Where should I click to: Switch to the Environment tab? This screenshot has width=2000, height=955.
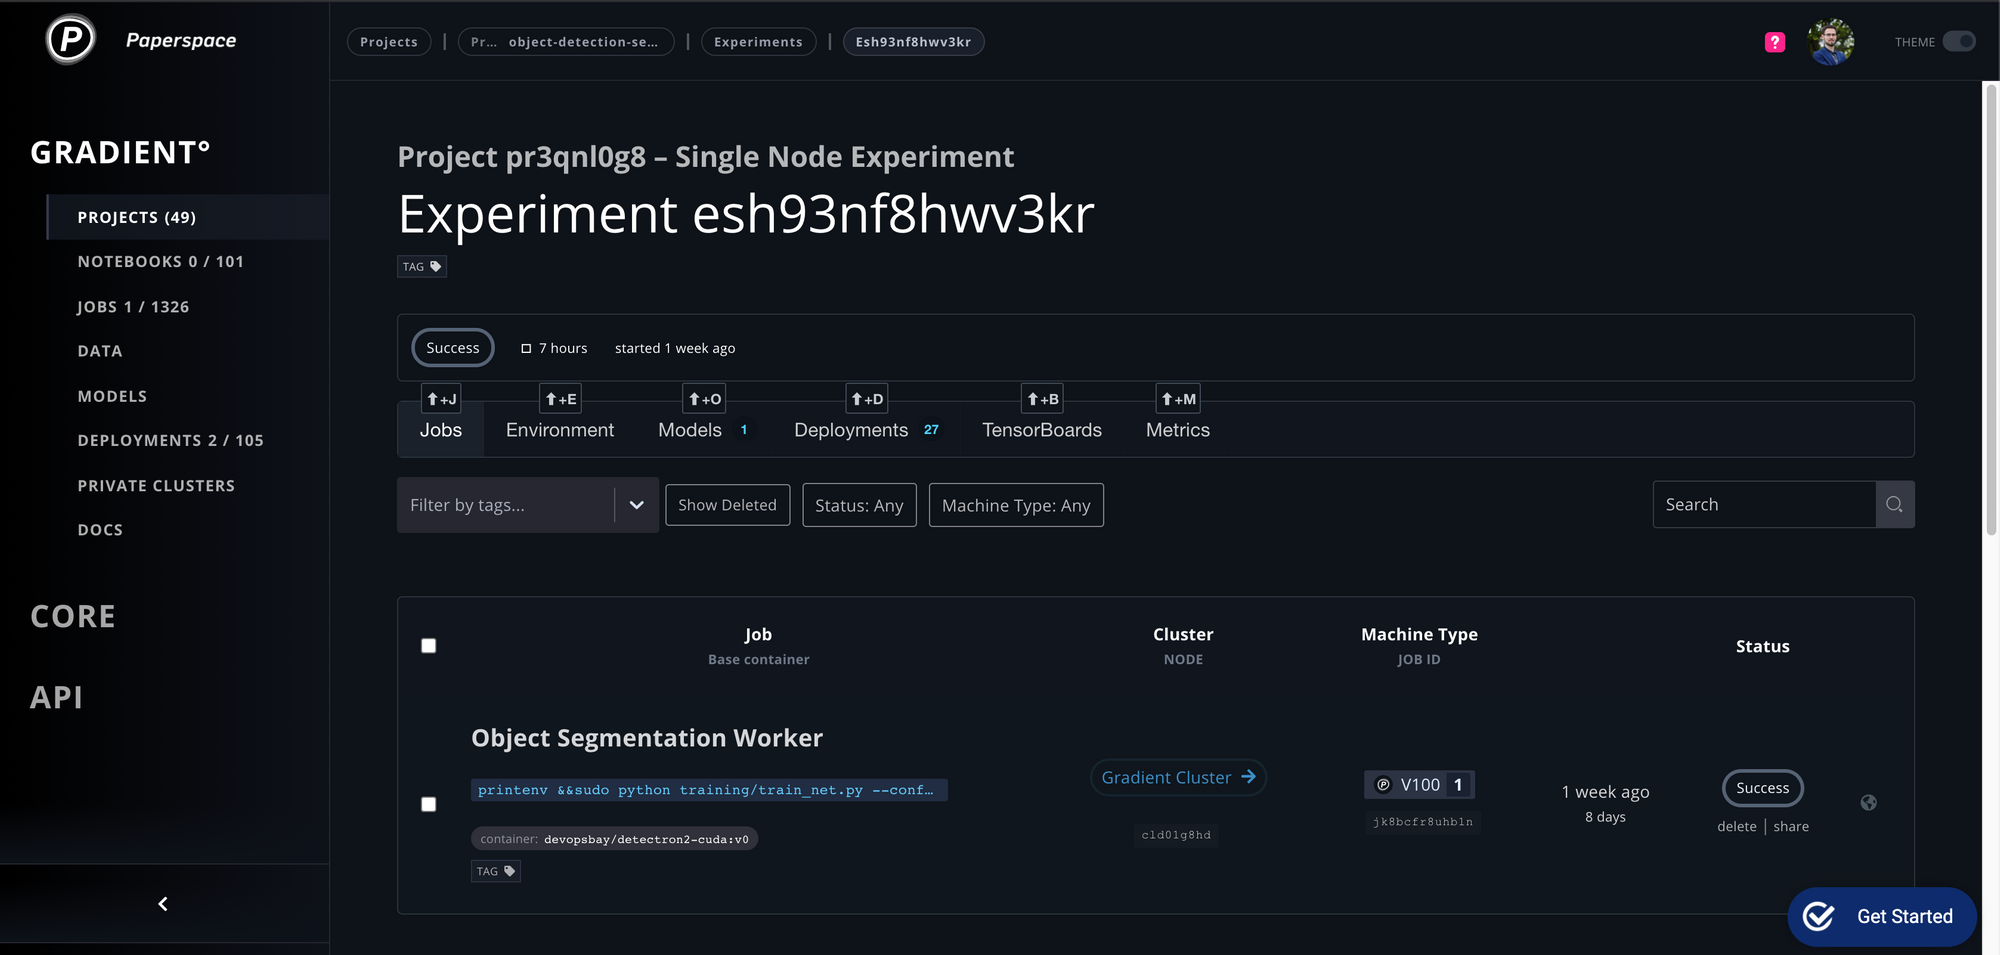(560, 430)
